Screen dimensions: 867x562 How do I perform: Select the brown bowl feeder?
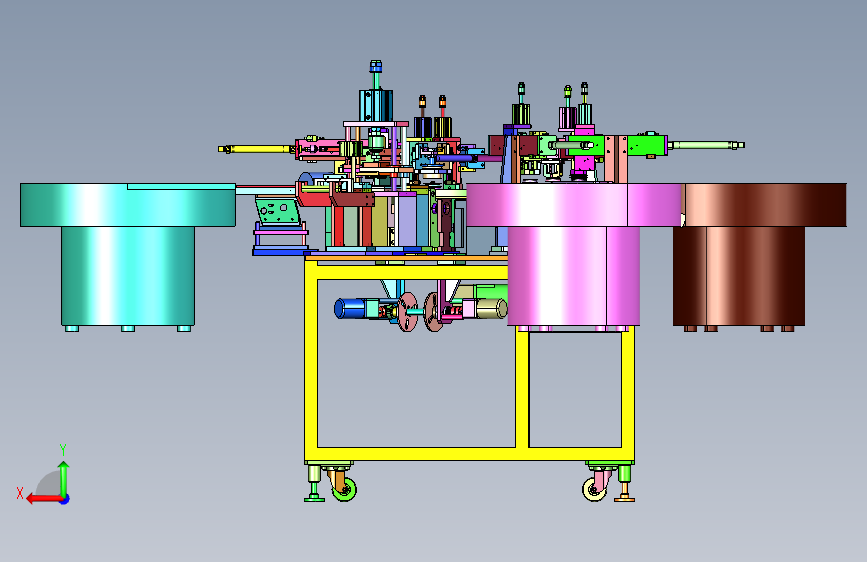760,257
